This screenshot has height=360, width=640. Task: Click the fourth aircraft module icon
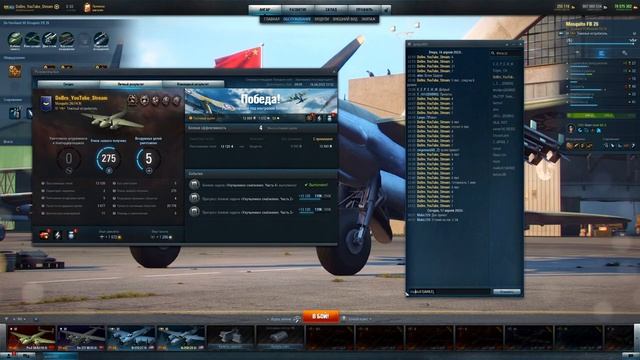[x=67, y=39]
